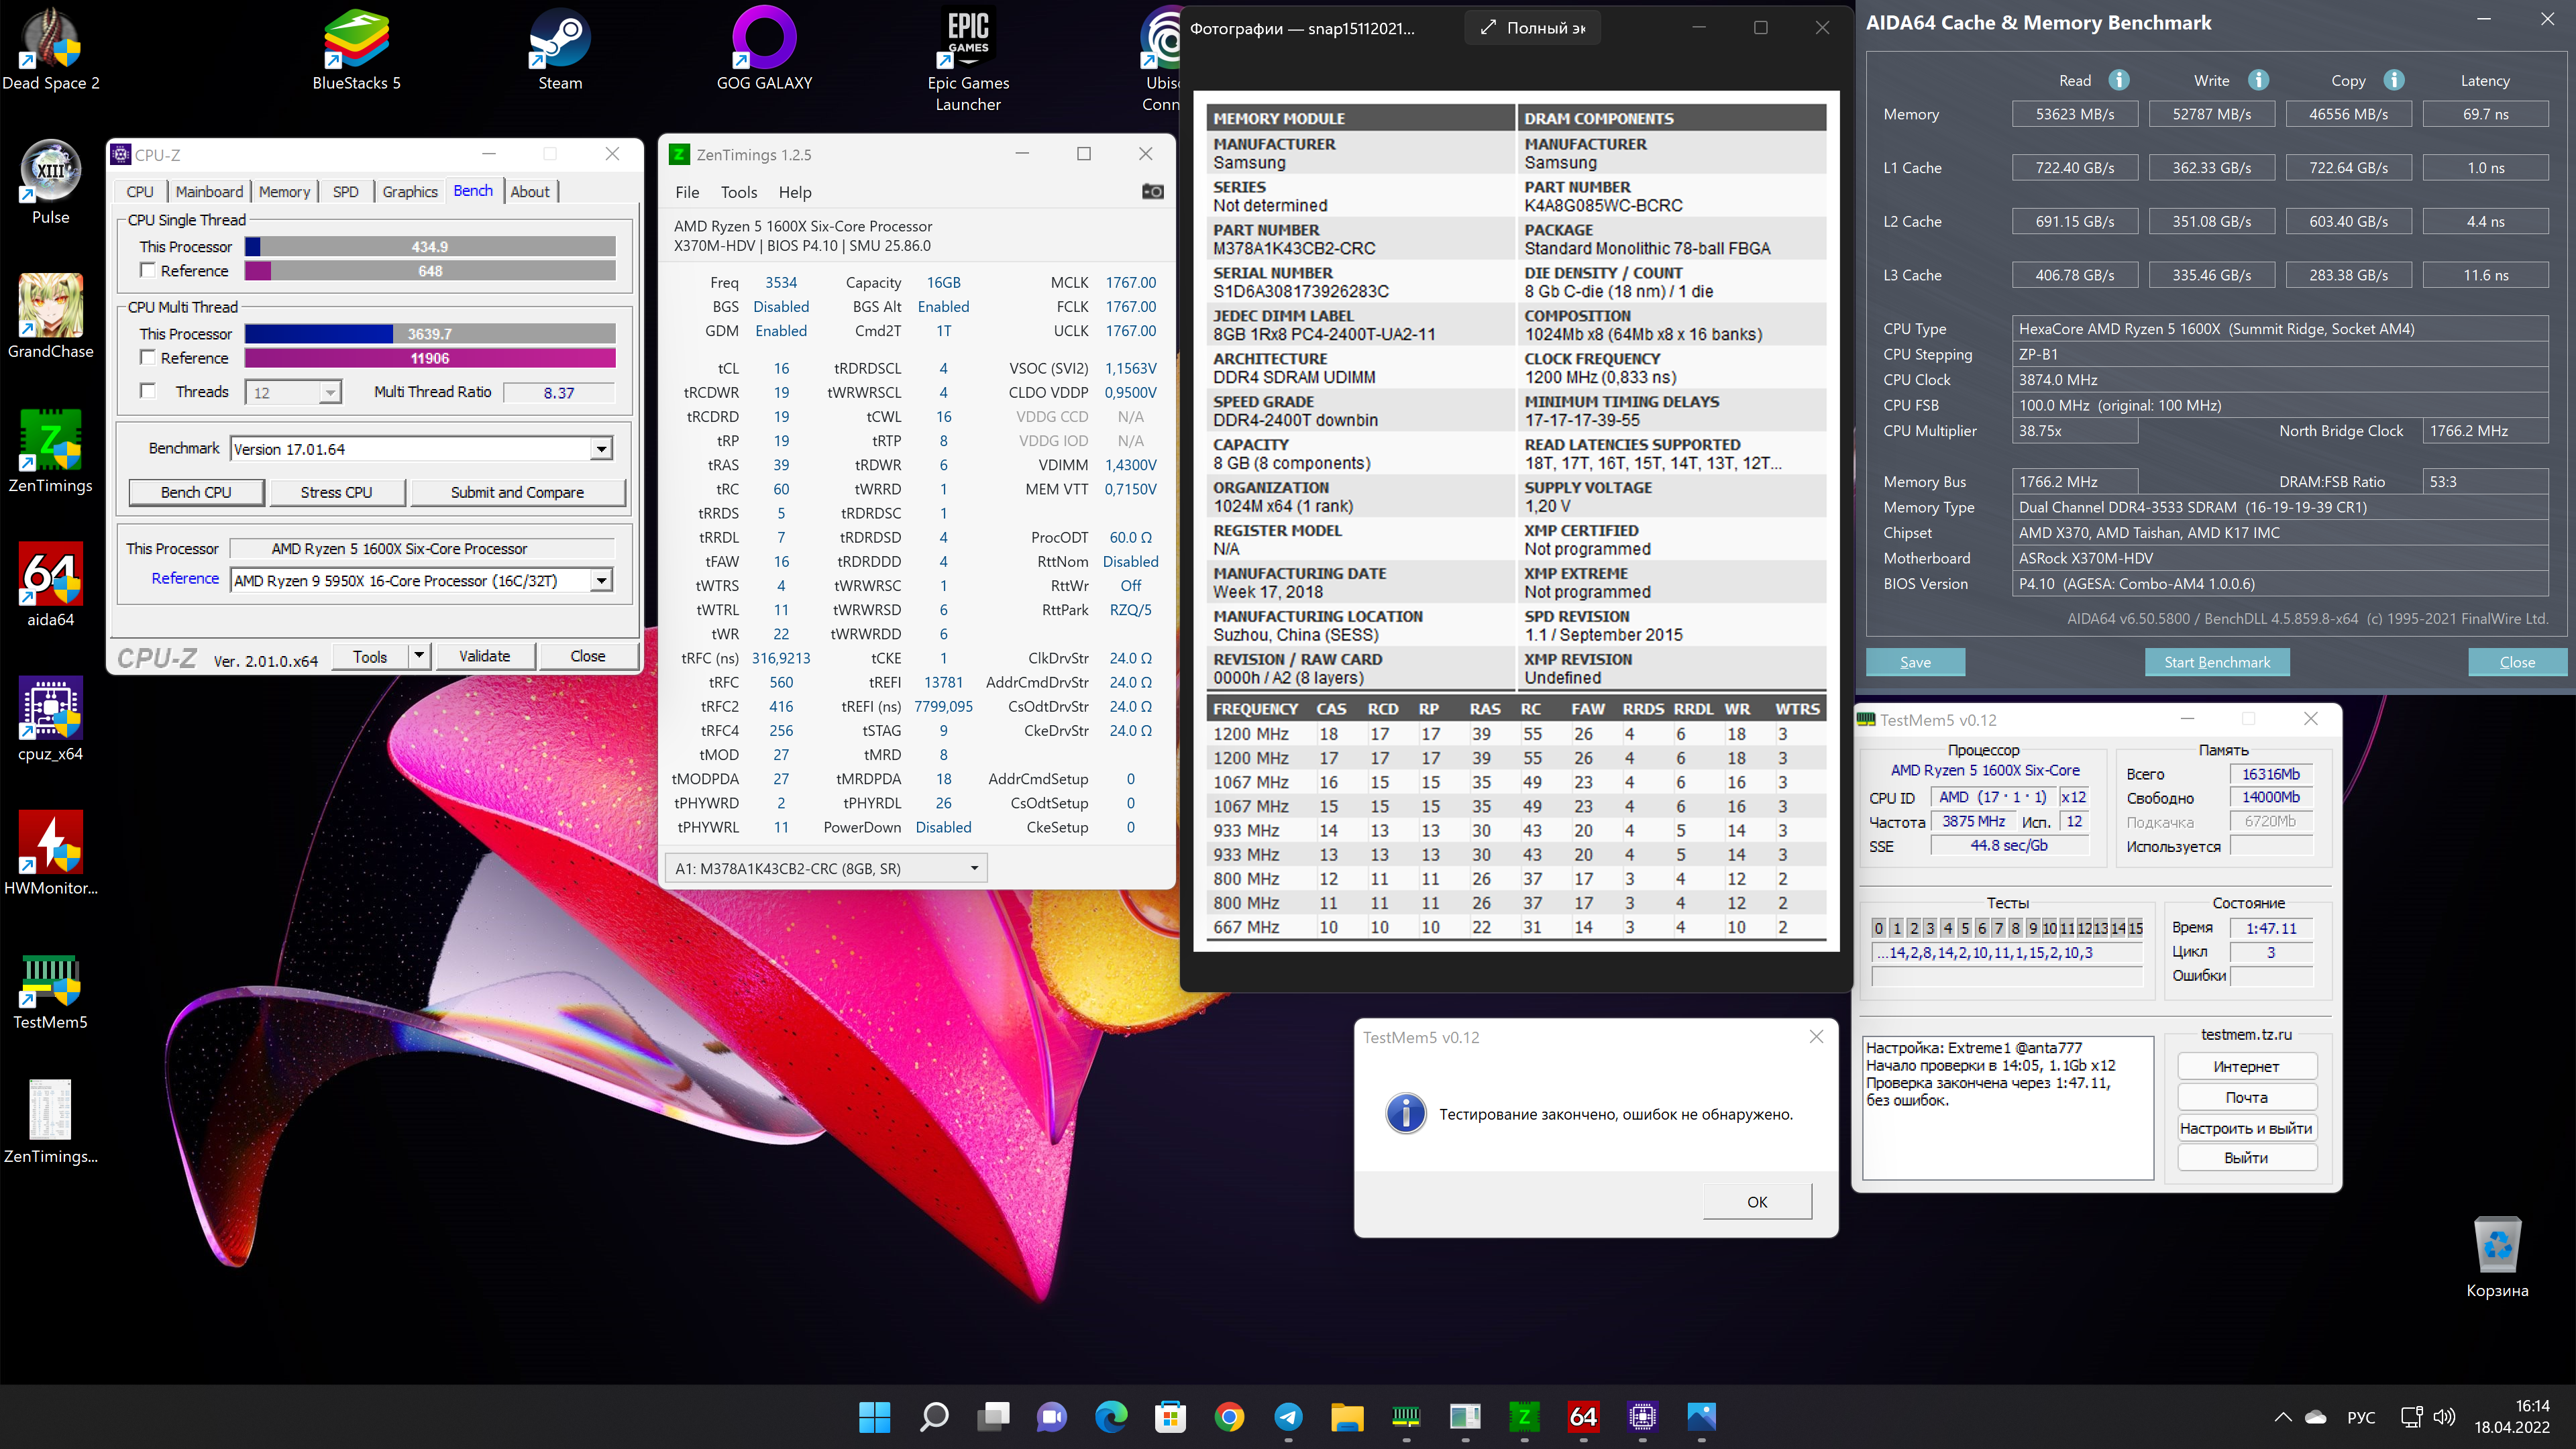Click ZenTimings screenshot camera icon
The width and height of the screenshot is (2576, 1449).
[1152, 191]
